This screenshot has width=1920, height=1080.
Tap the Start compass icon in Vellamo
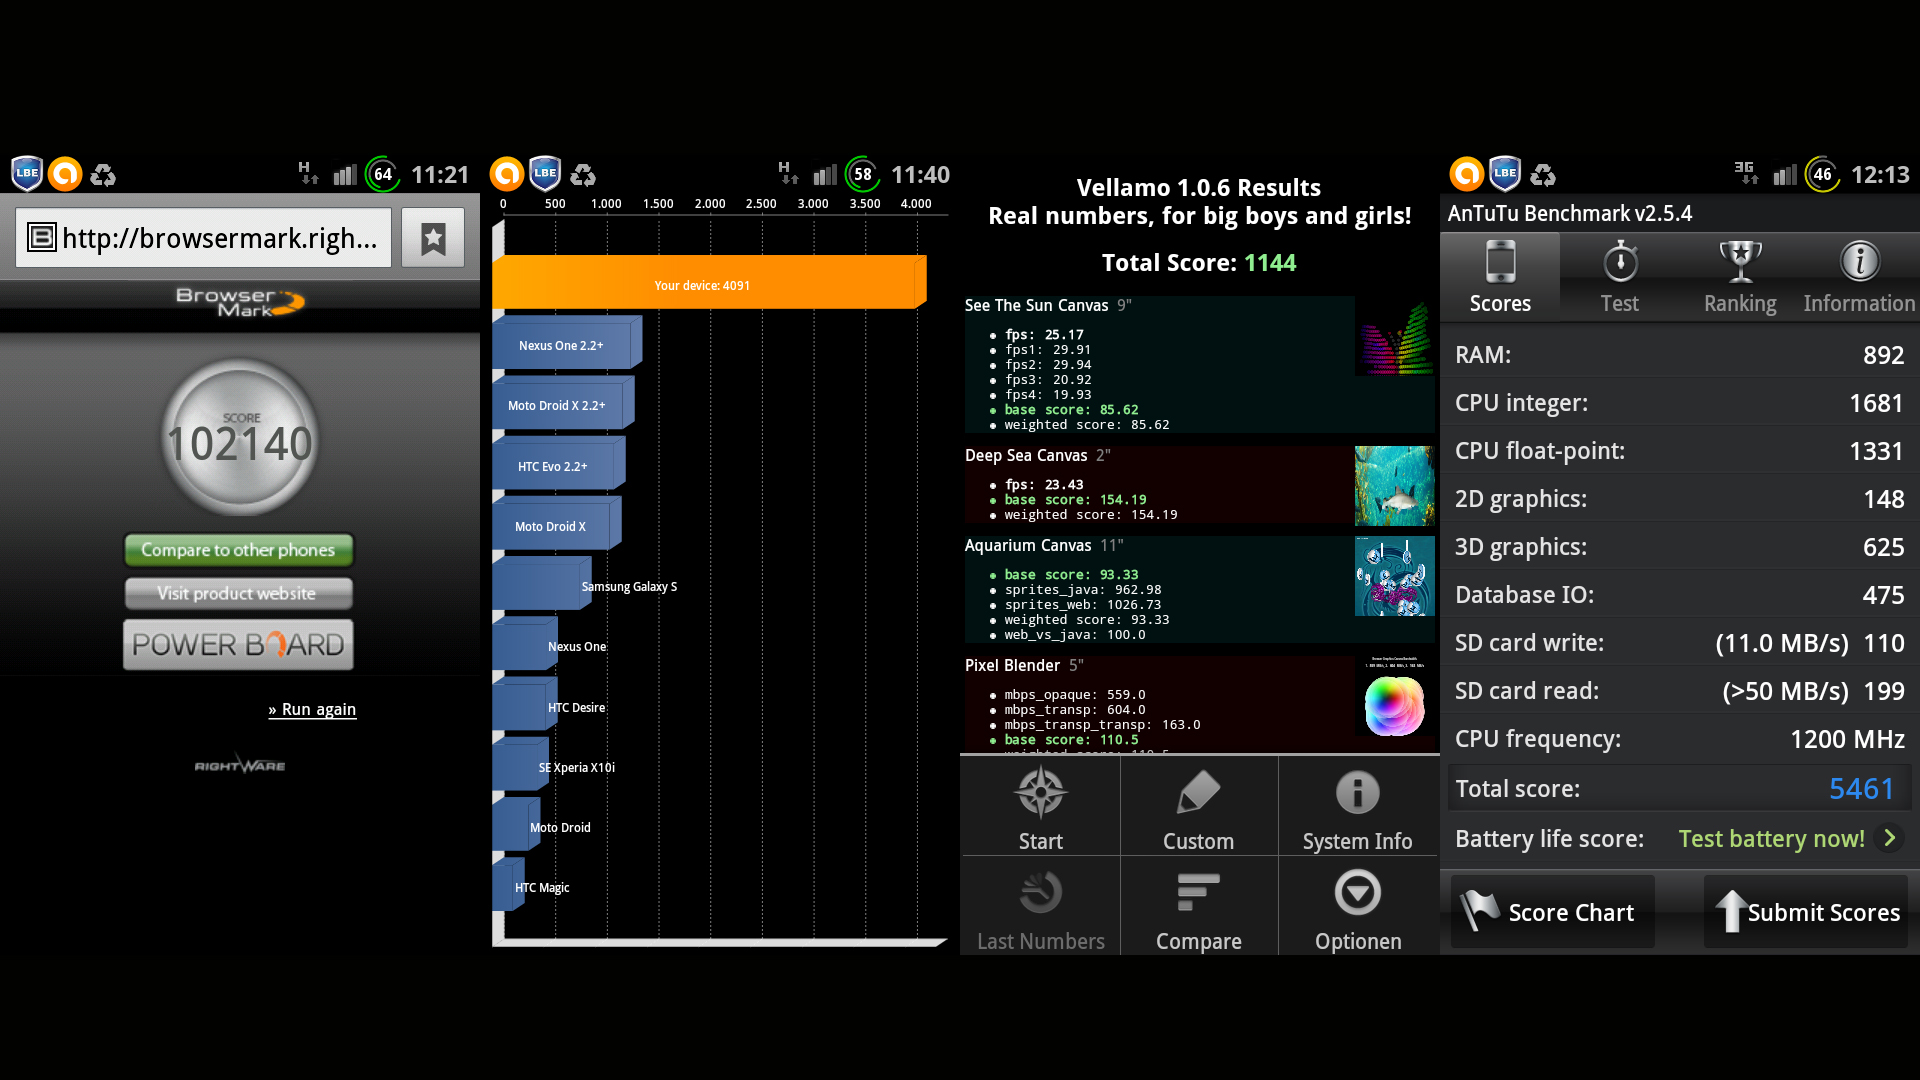tap(1040, 793)
